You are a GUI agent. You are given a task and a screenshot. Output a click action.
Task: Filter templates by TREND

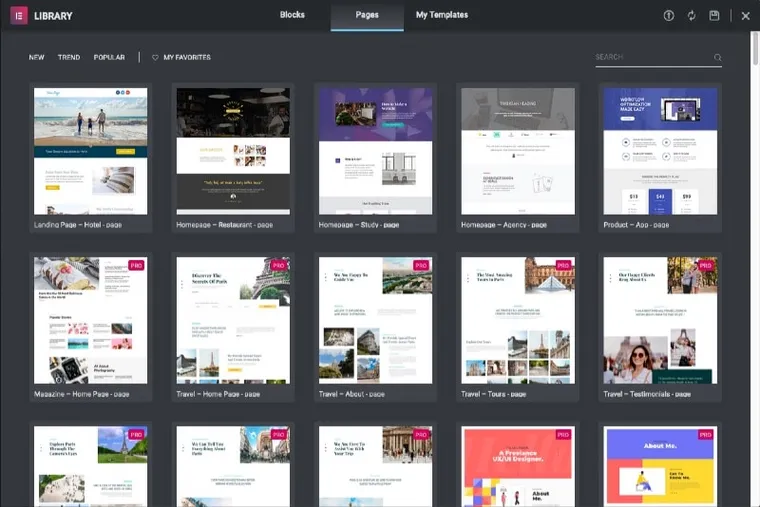click(x=69, y=57)
